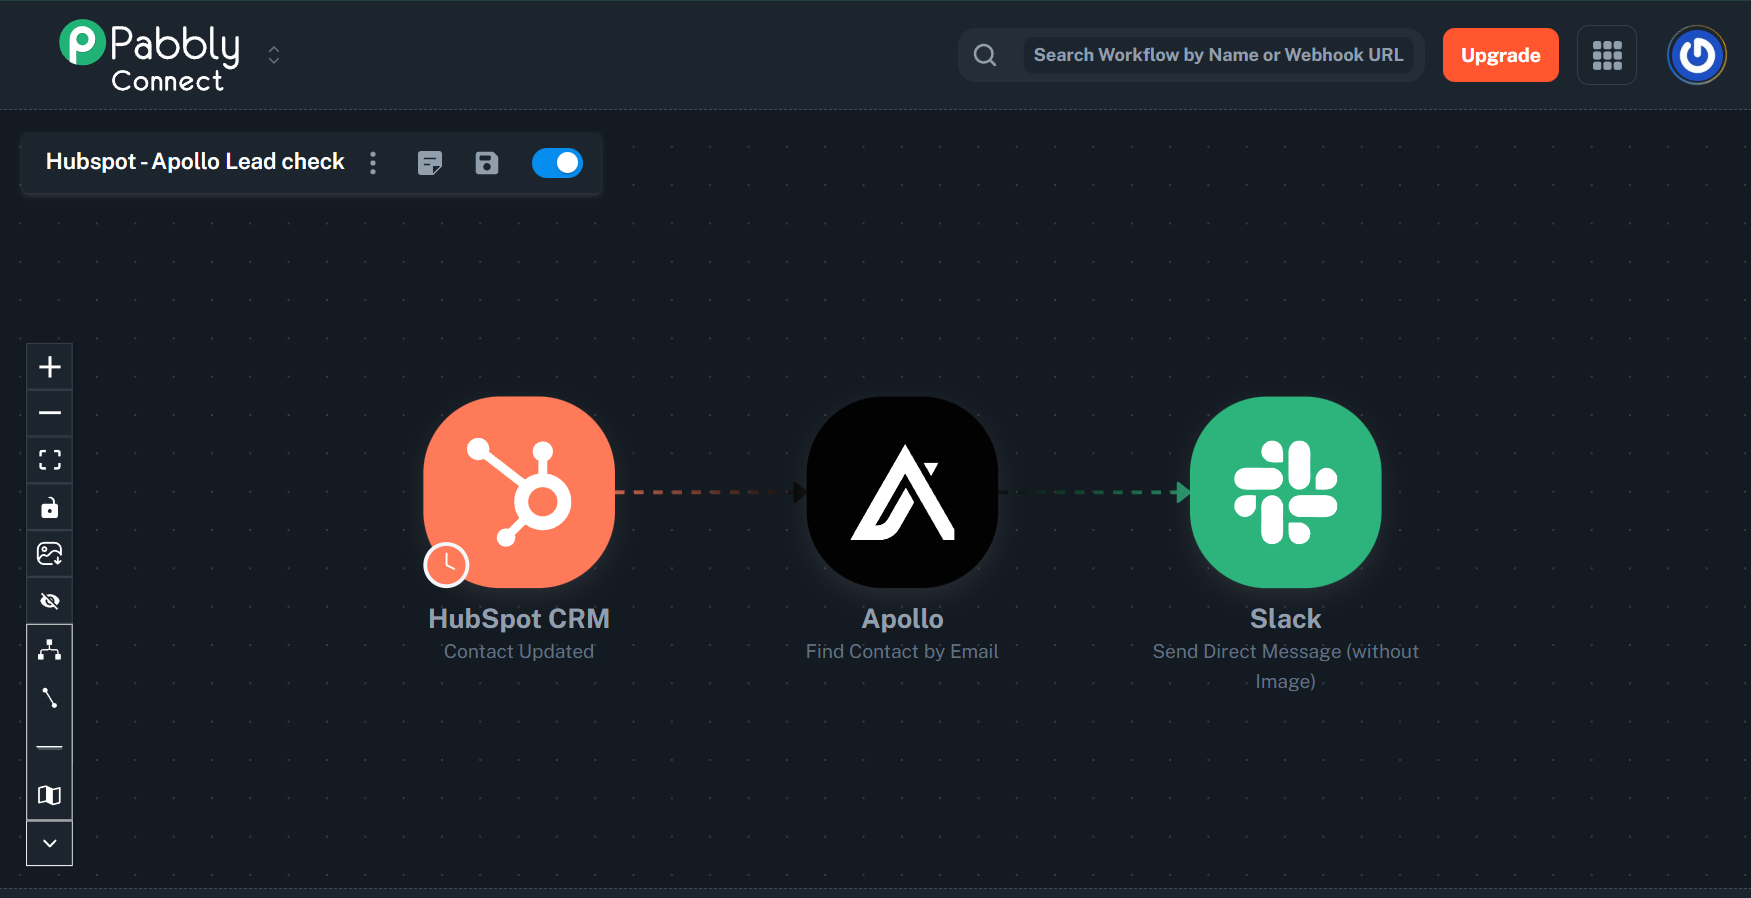The height and width of the screenshot is (898, 1751).
Task: Open the HubSpot CRM trigger step
Action: click(x=519, y=492)
